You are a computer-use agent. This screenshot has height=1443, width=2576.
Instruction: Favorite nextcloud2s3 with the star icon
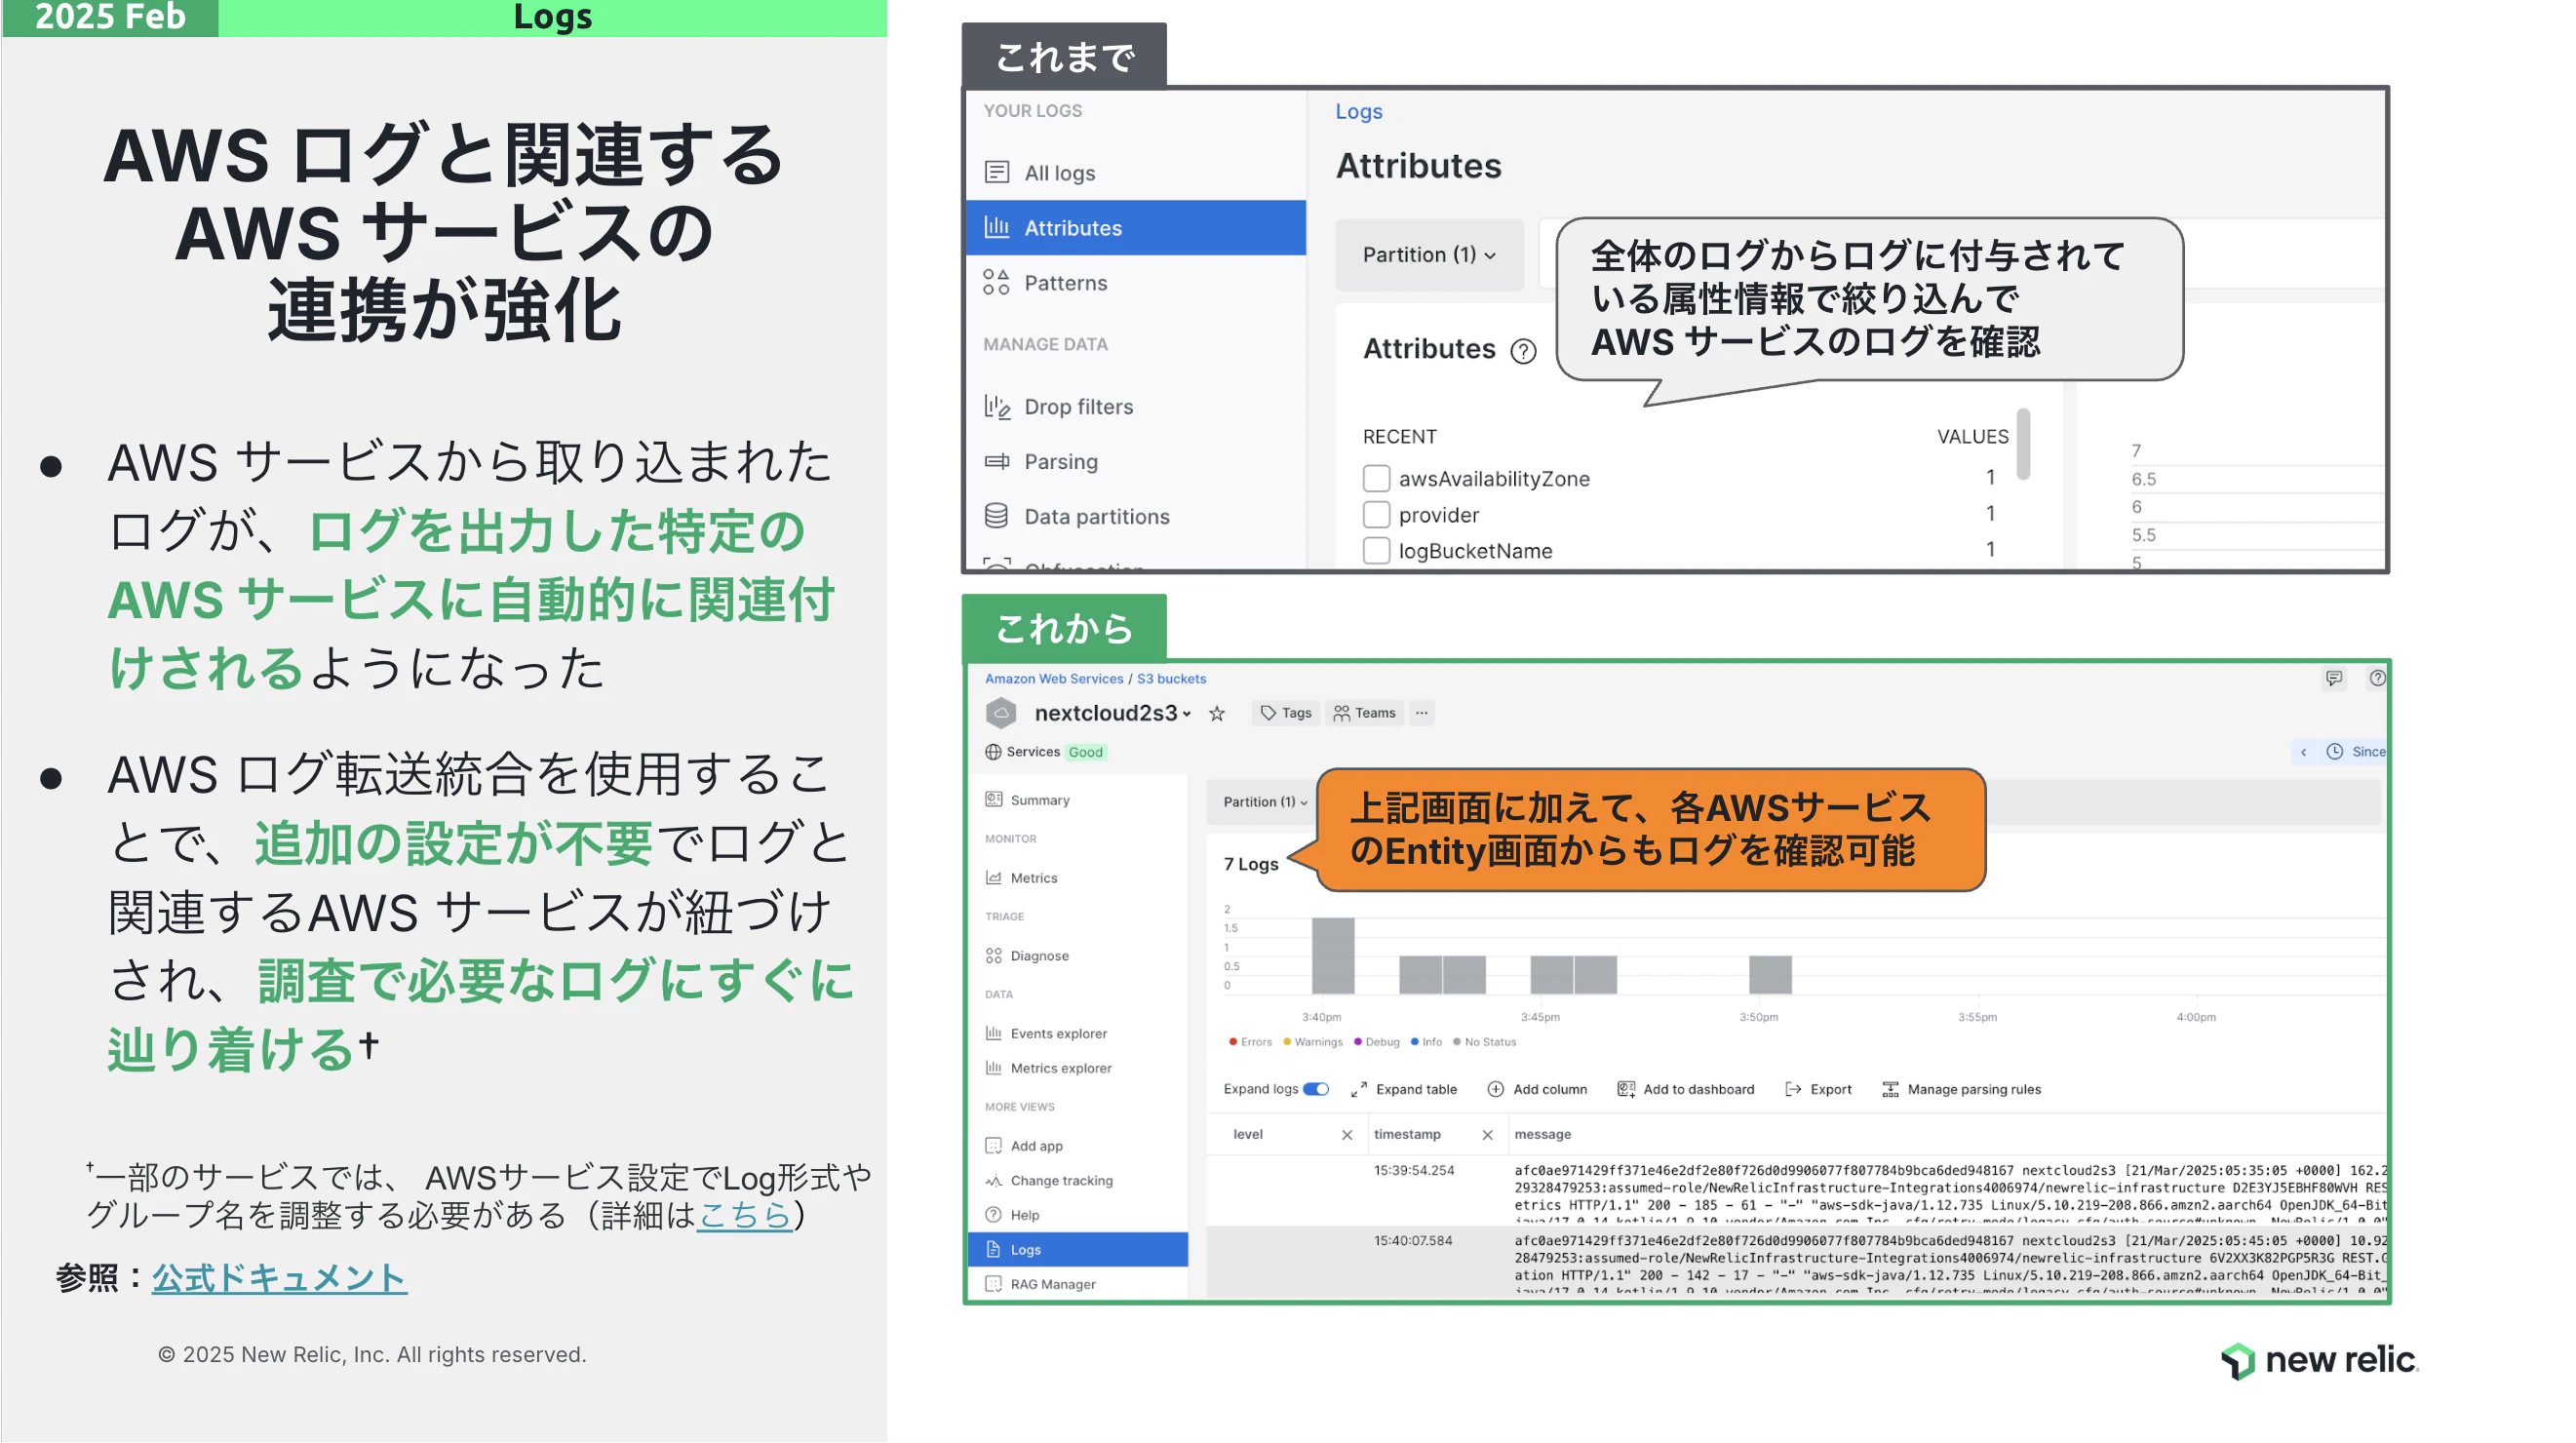(1217, 713)
